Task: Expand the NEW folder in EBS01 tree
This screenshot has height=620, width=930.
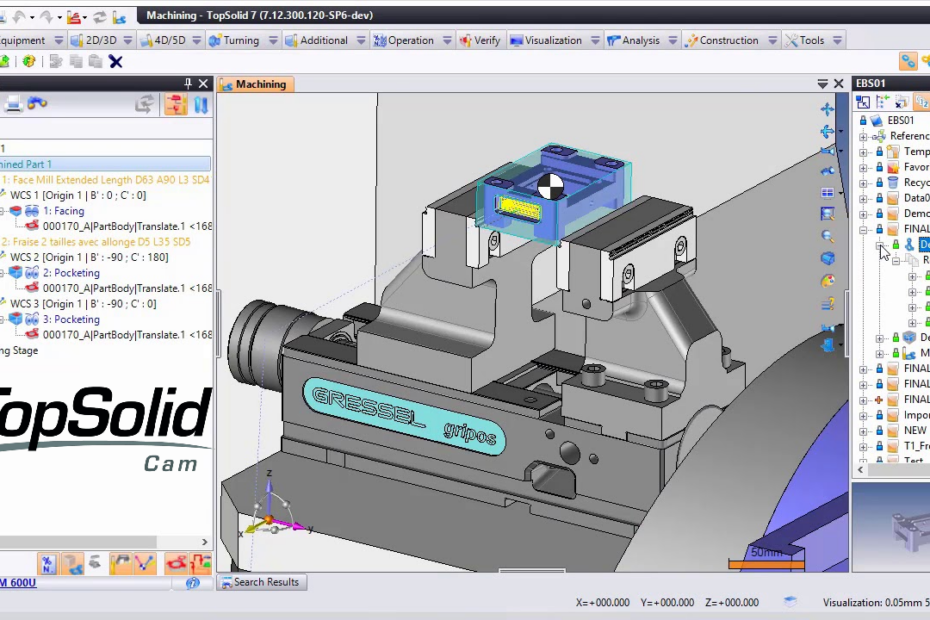Action: coord(863,431)
